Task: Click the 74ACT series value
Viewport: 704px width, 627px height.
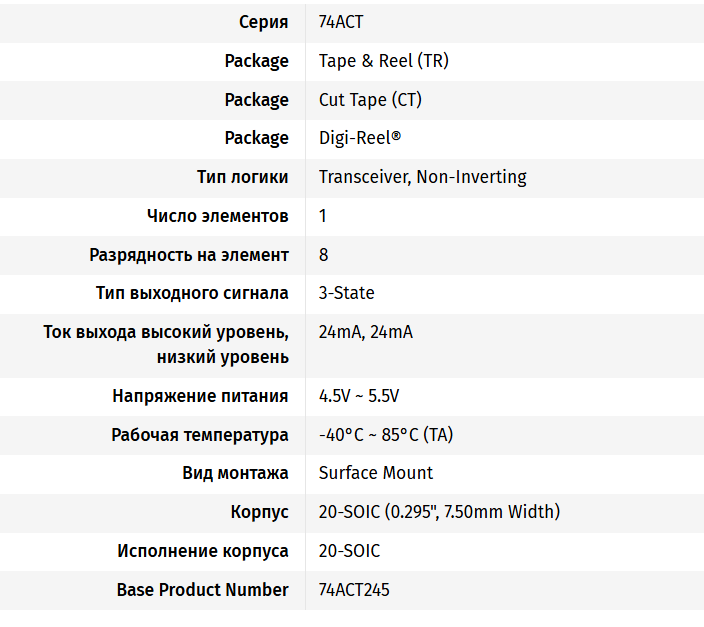Action: 341,22
